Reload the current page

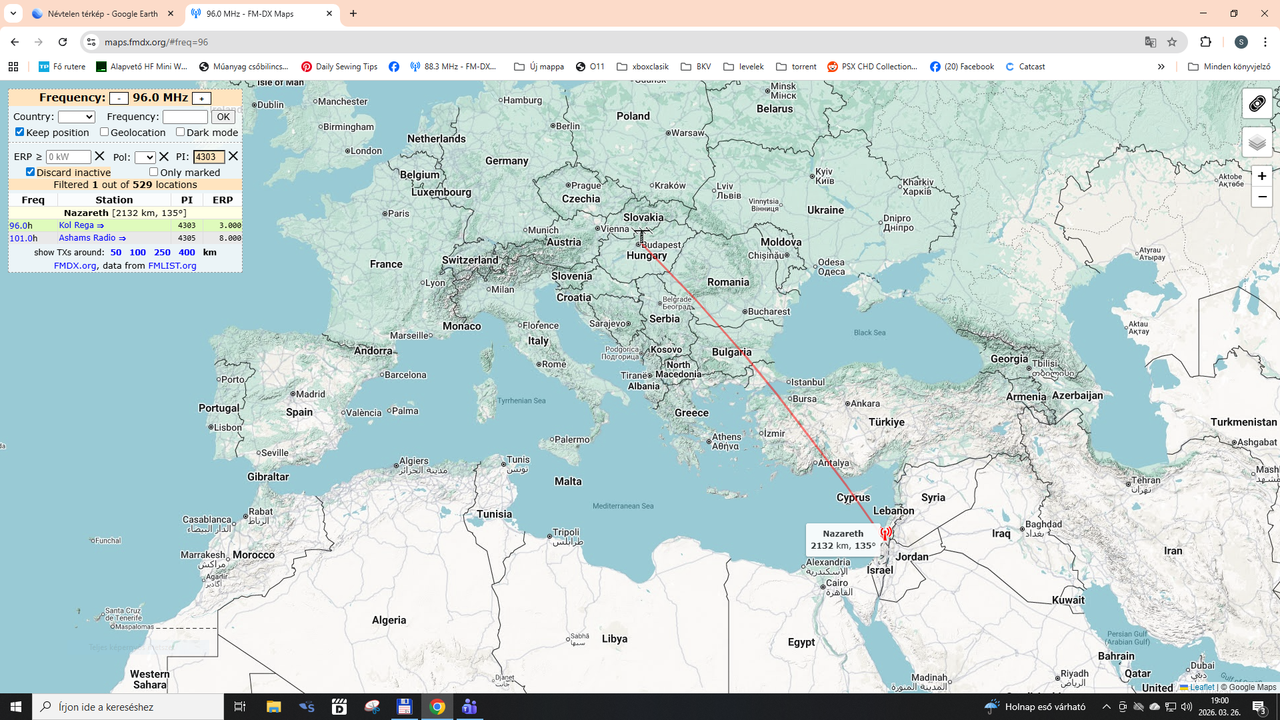click(x=63, y=42)
